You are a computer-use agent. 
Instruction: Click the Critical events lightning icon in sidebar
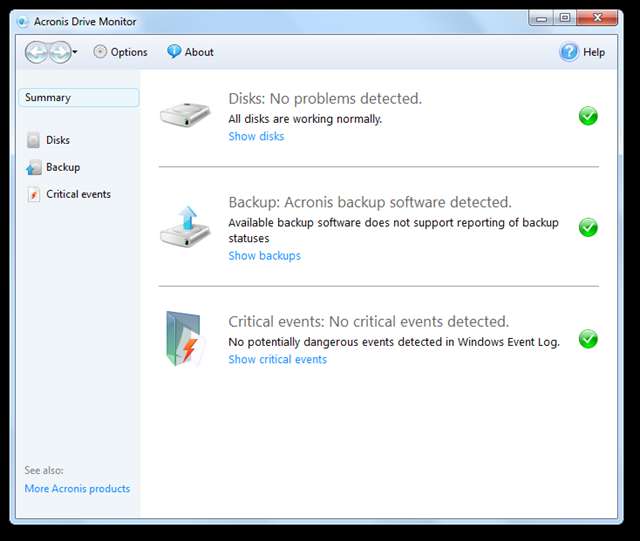pyautogui.click(x=33, y=194)
